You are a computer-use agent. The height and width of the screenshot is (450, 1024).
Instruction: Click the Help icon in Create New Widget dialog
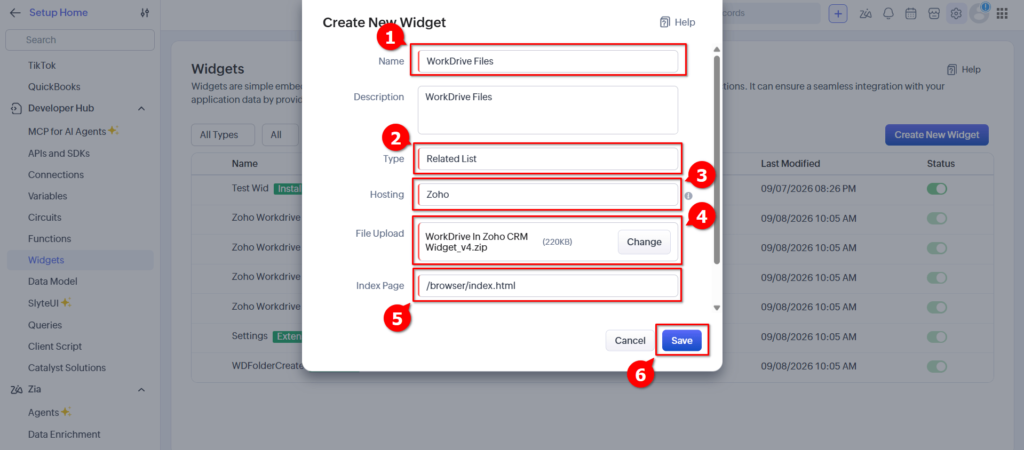coord(665,22)
